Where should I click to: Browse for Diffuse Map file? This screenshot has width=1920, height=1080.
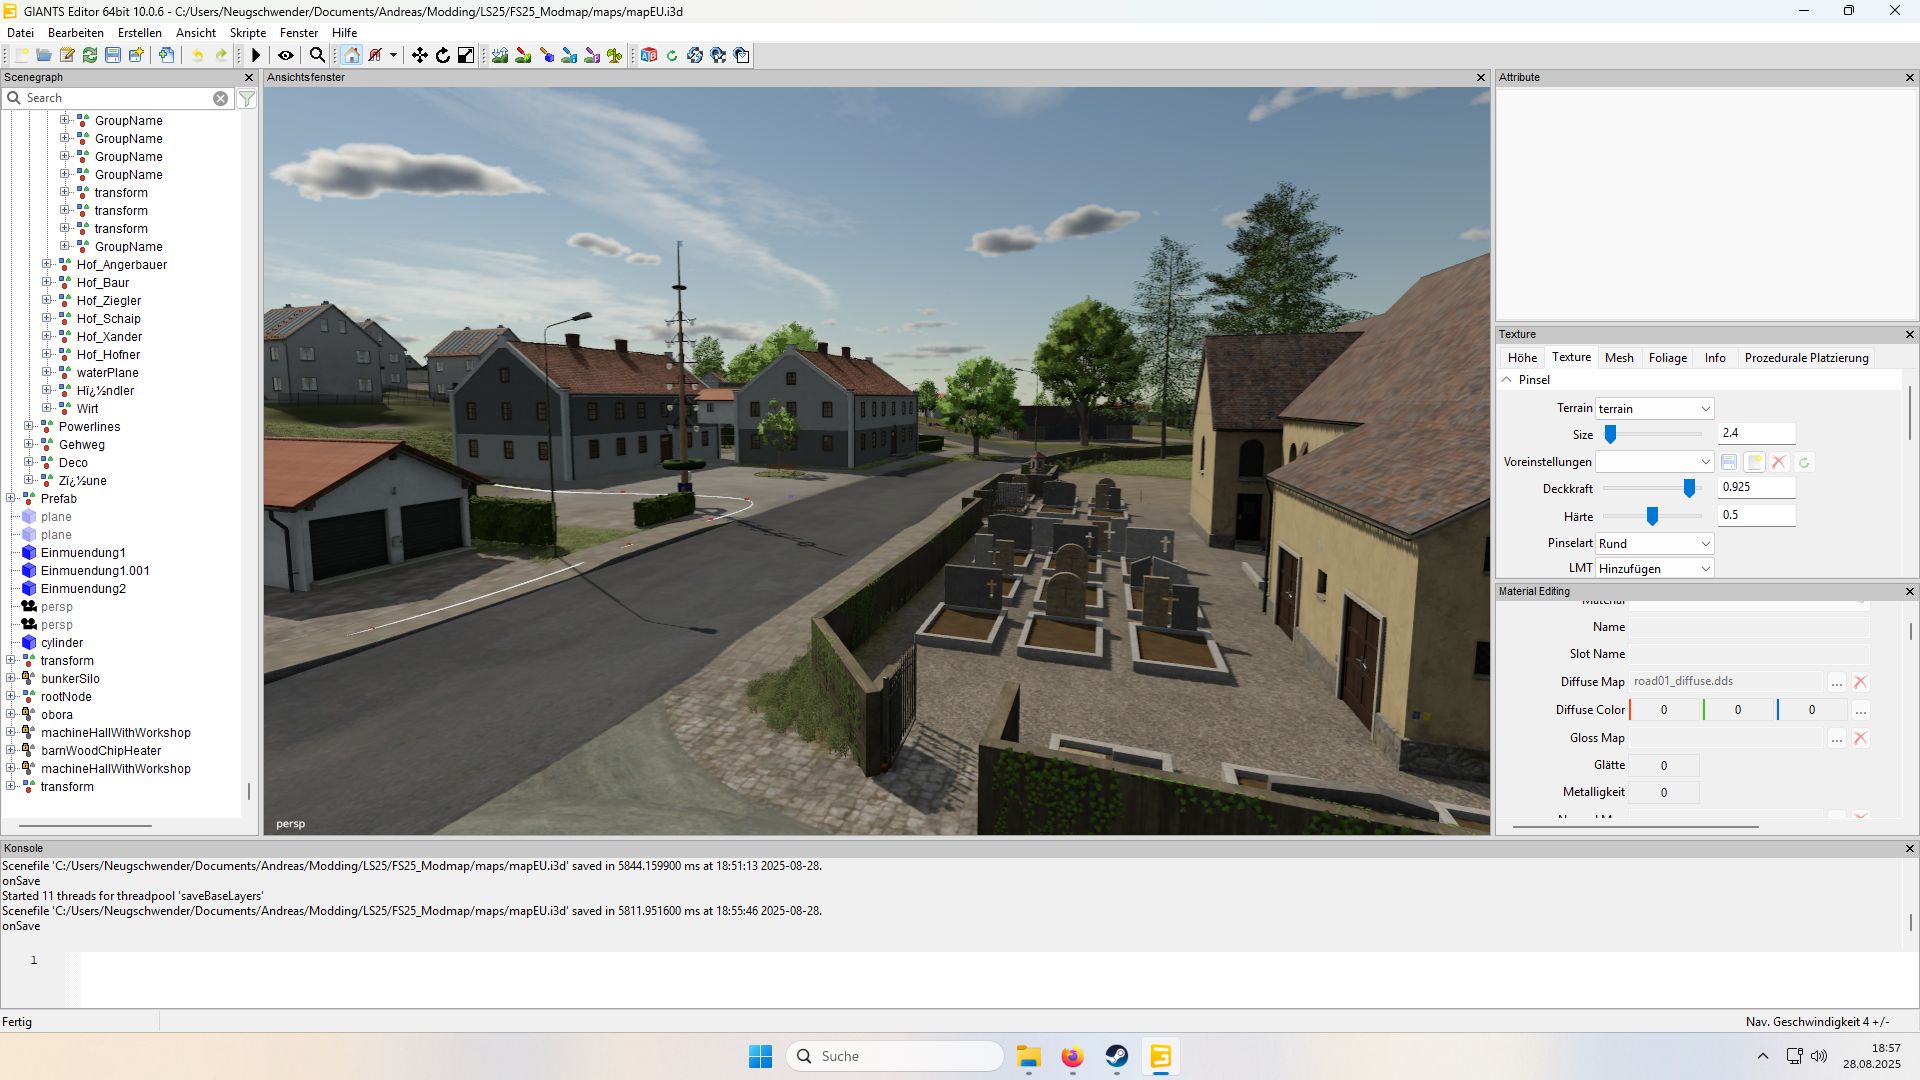click(1837, 682)
